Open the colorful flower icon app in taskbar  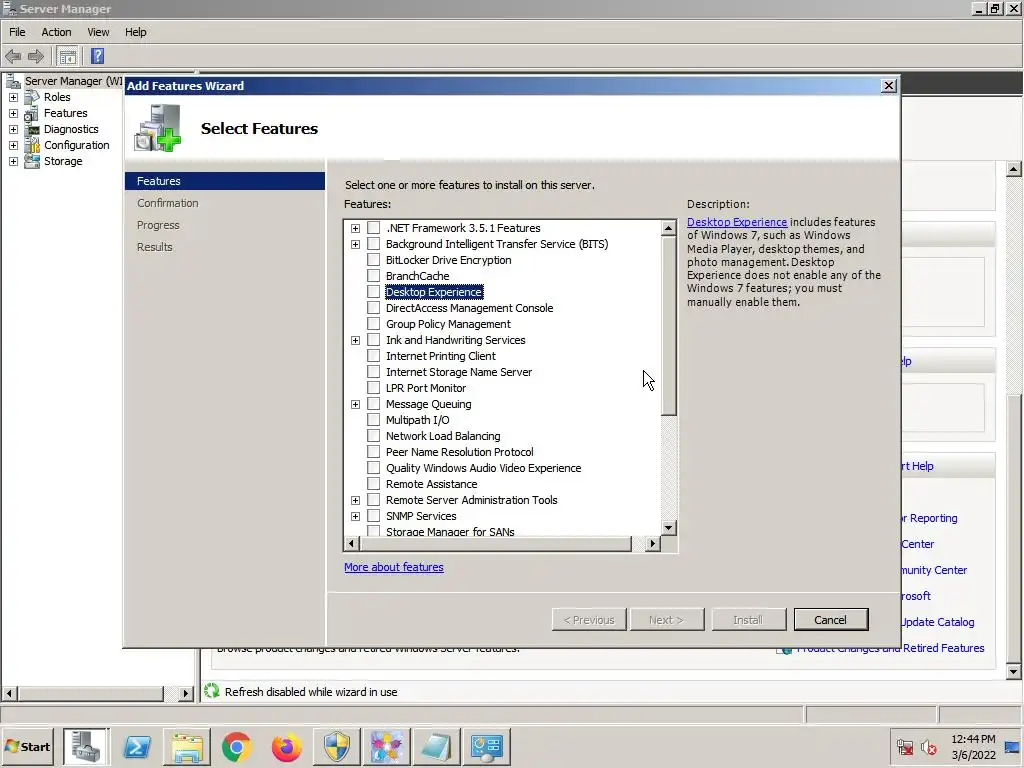(x=387, y=746)
